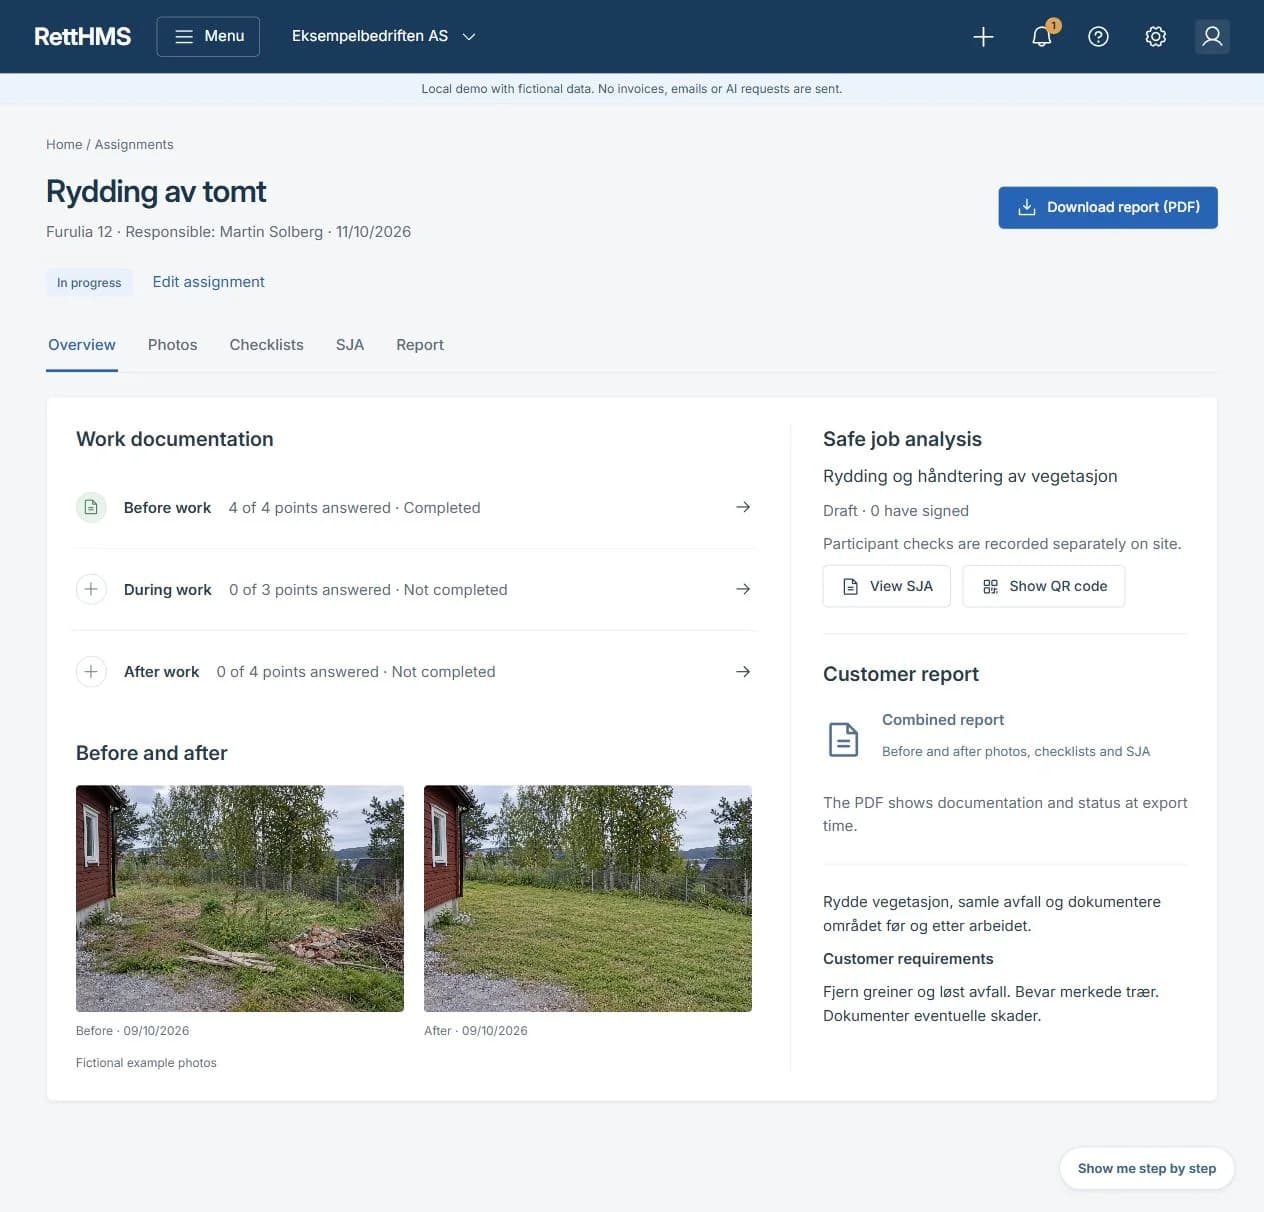Open Before work via its arrow
The image size is (1264, 1212).
click(x=743, y=507)
